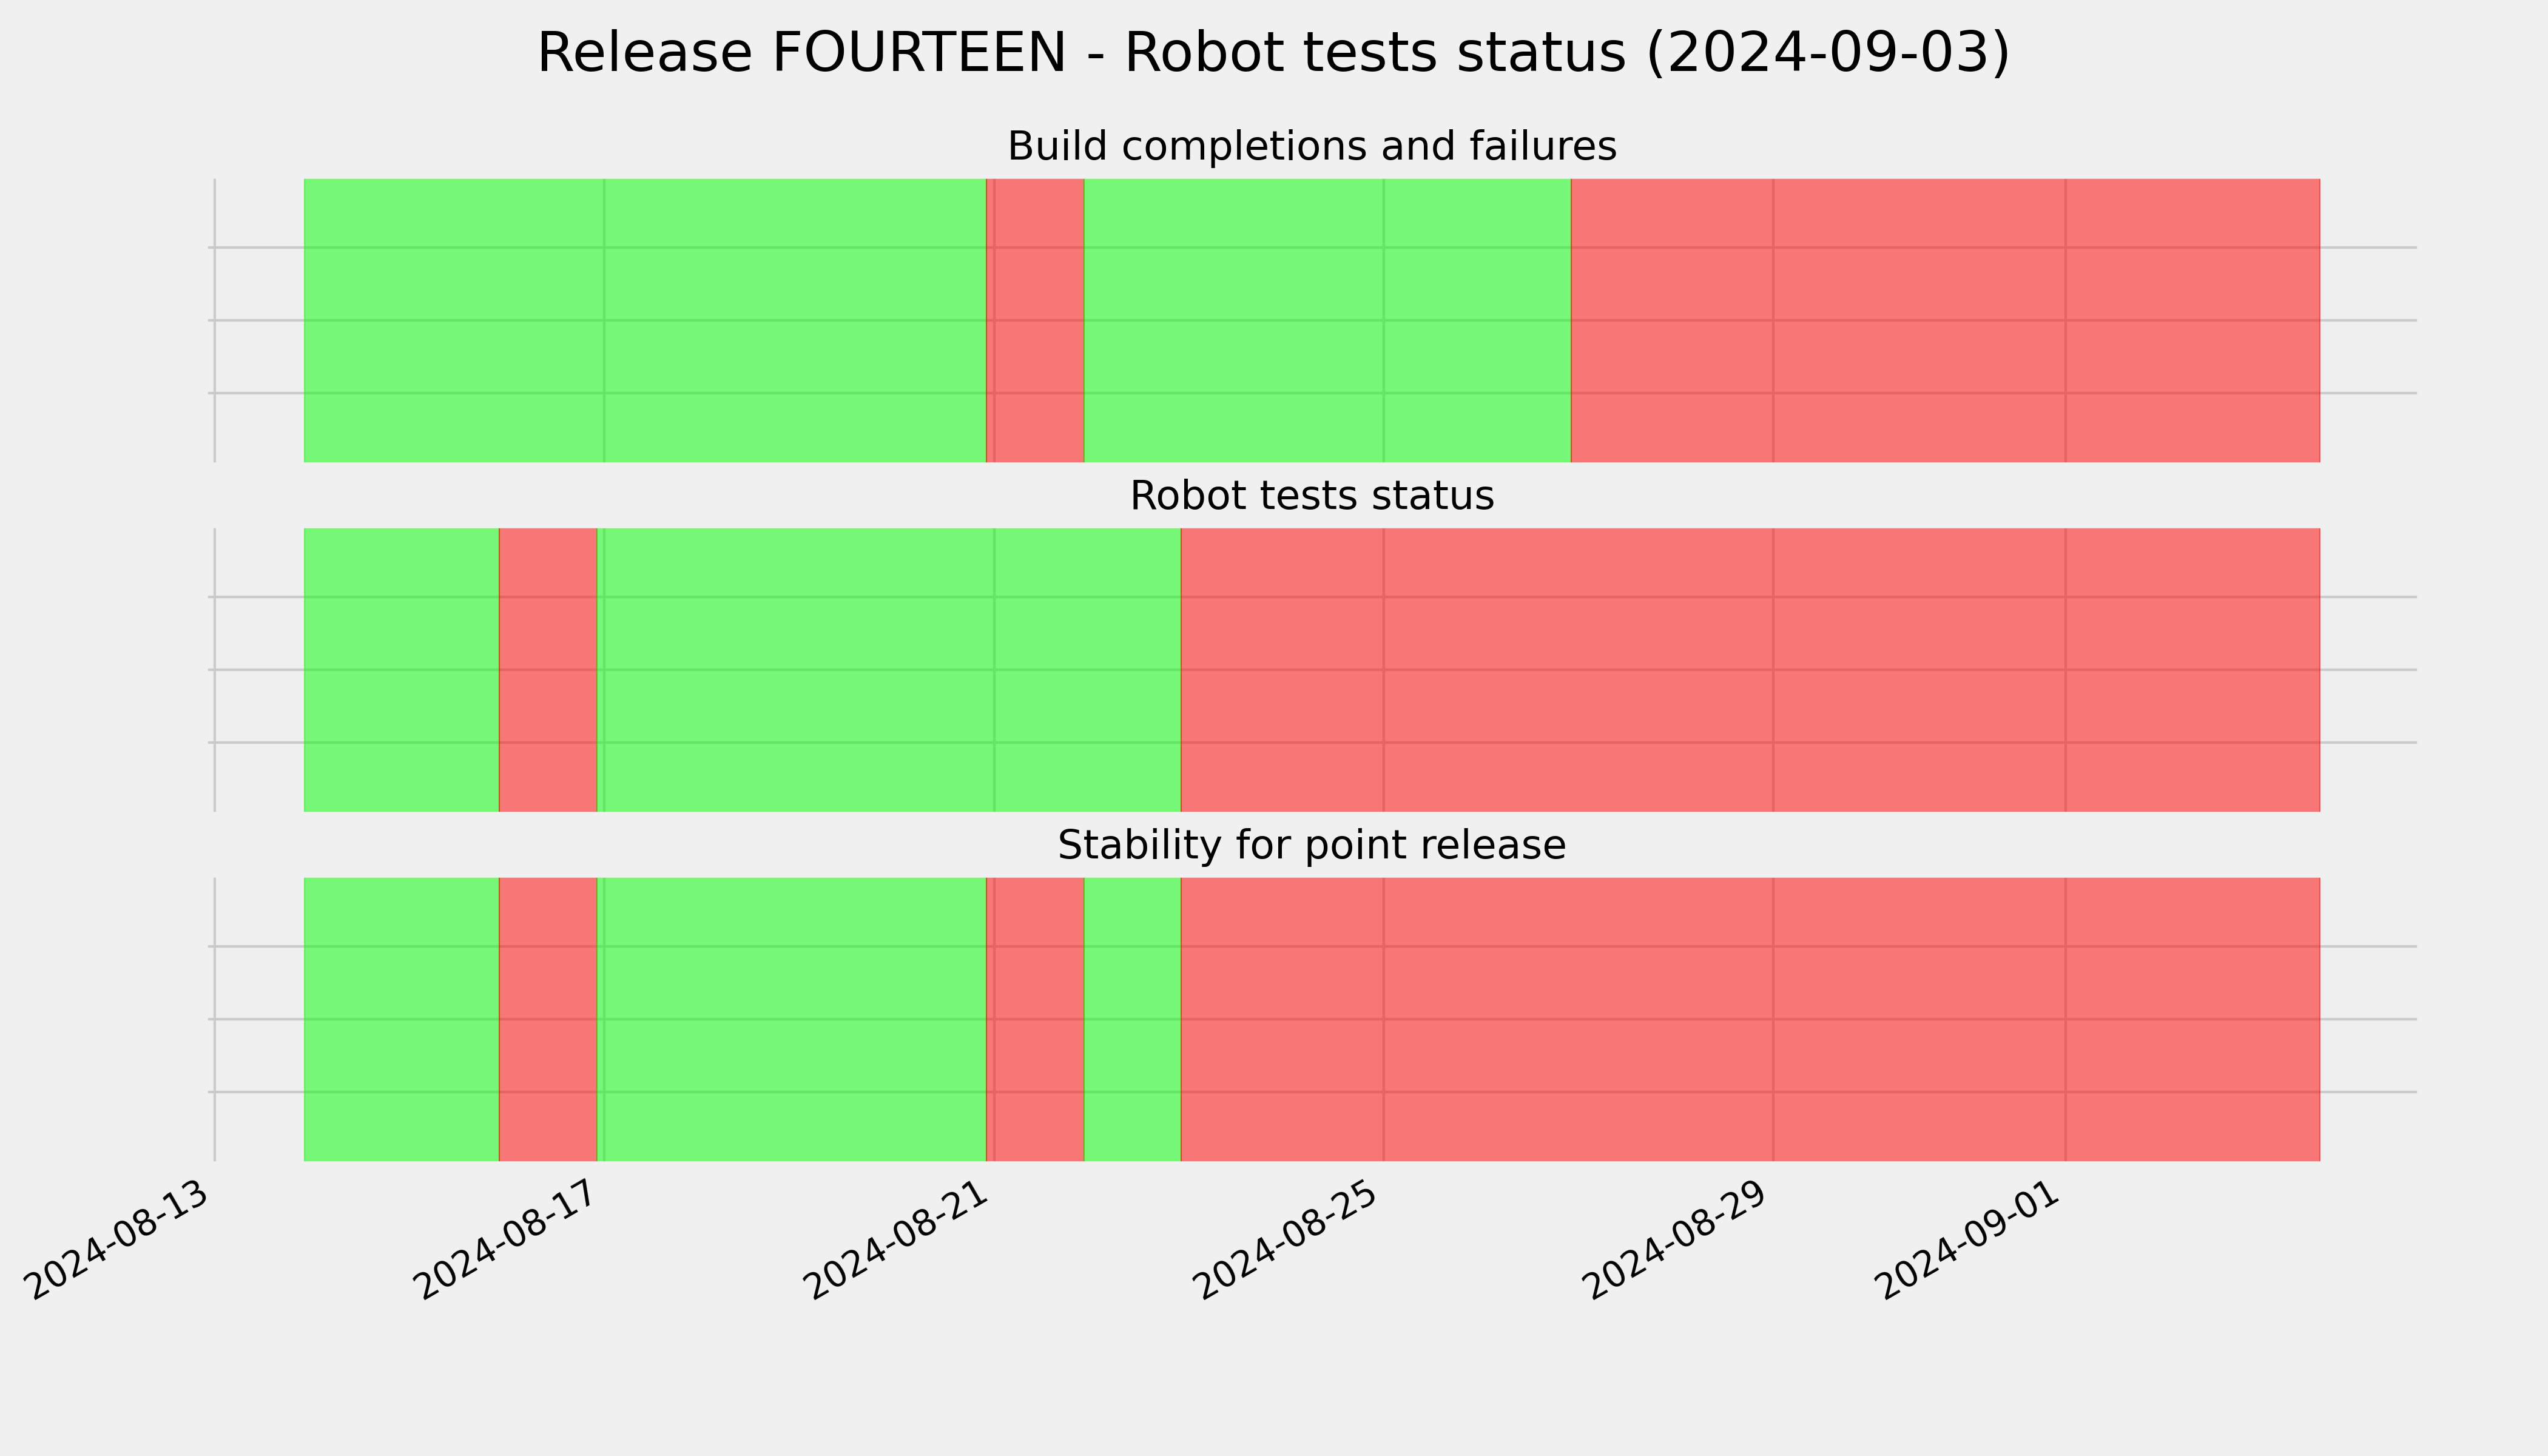The image size is (2548, 1456).
Task: Click the 2024-08-13 date axis label
Action: (x=118, y=1240)
